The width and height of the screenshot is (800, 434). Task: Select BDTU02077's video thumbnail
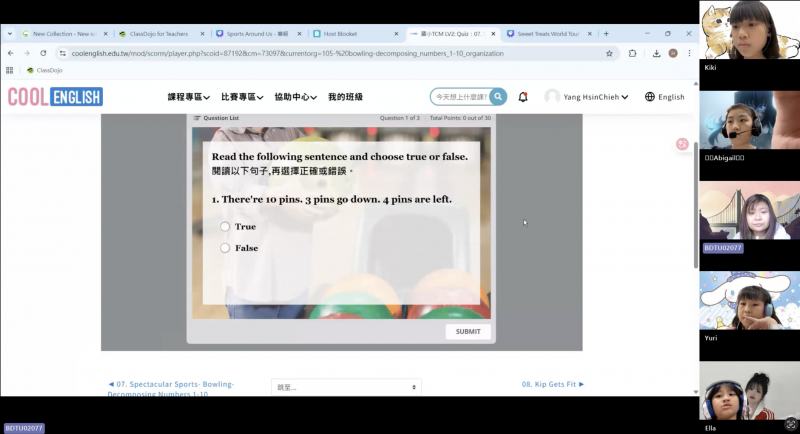tap(749, 210)
